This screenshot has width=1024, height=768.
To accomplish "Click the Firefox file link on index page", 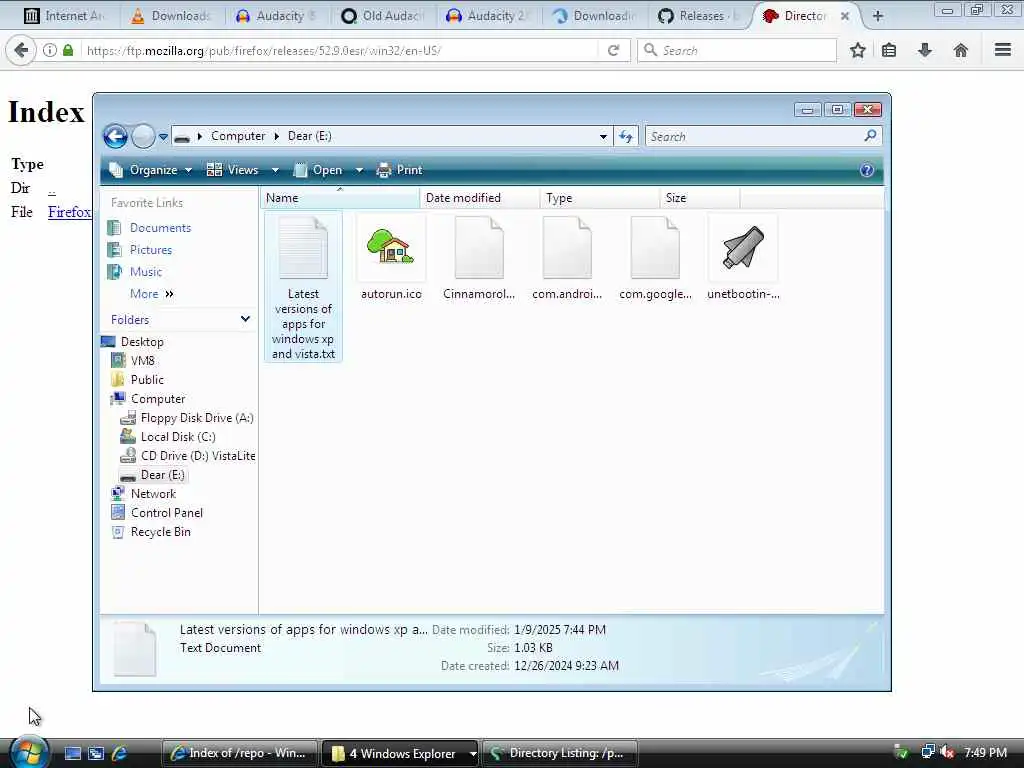I will (69, 212).
